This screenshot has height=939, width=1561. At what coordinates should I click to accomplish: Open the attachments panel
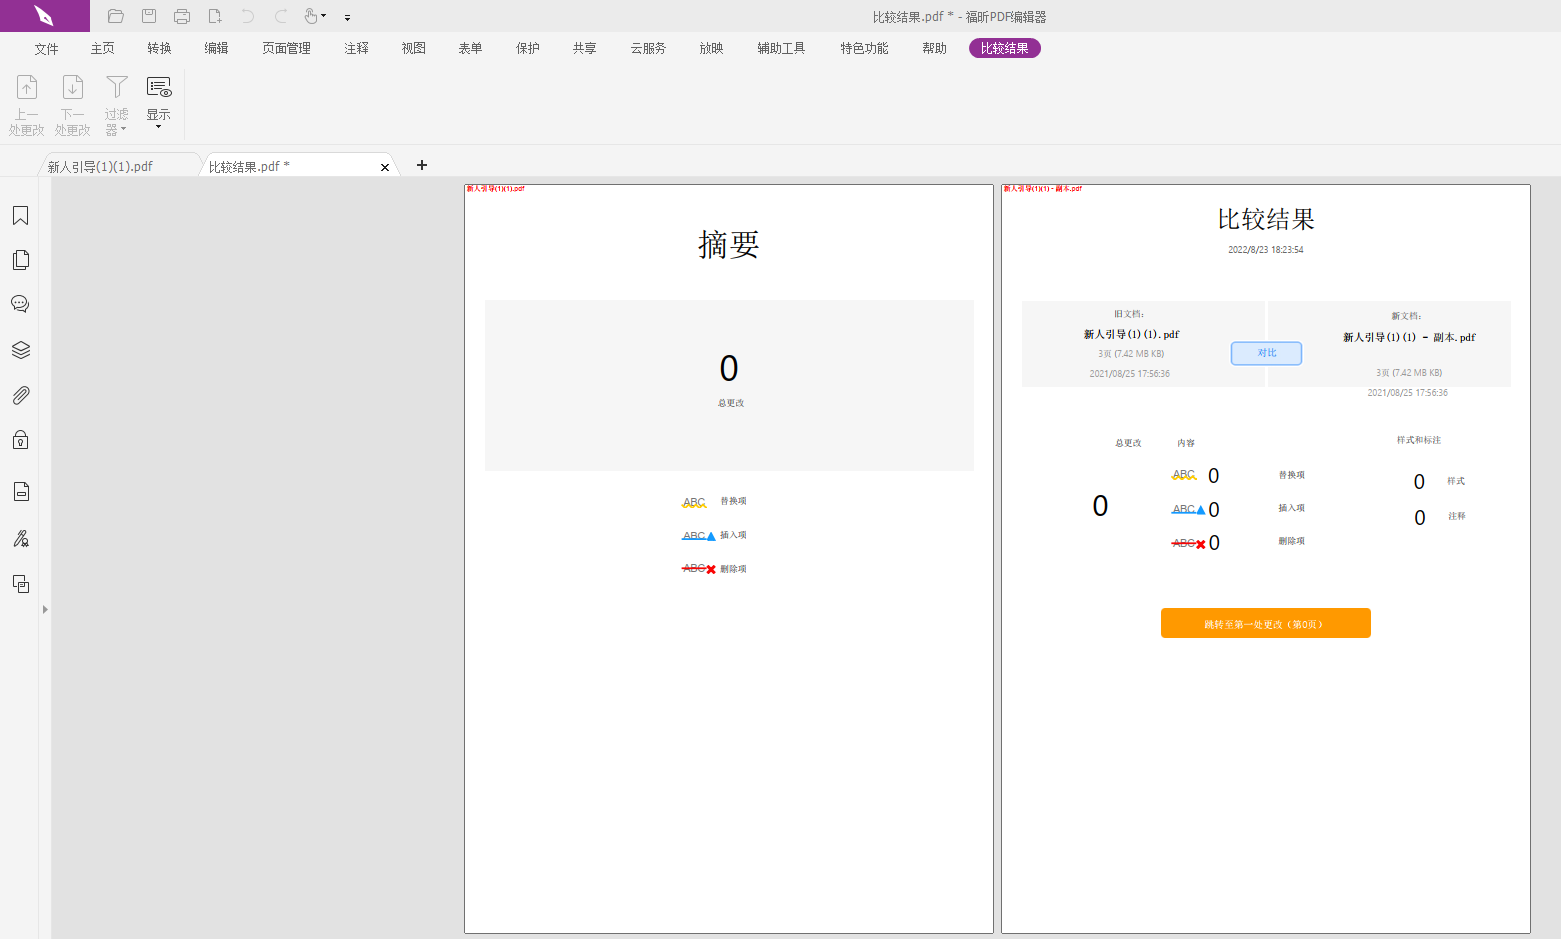pyautogui.click(x=20, y=394)
